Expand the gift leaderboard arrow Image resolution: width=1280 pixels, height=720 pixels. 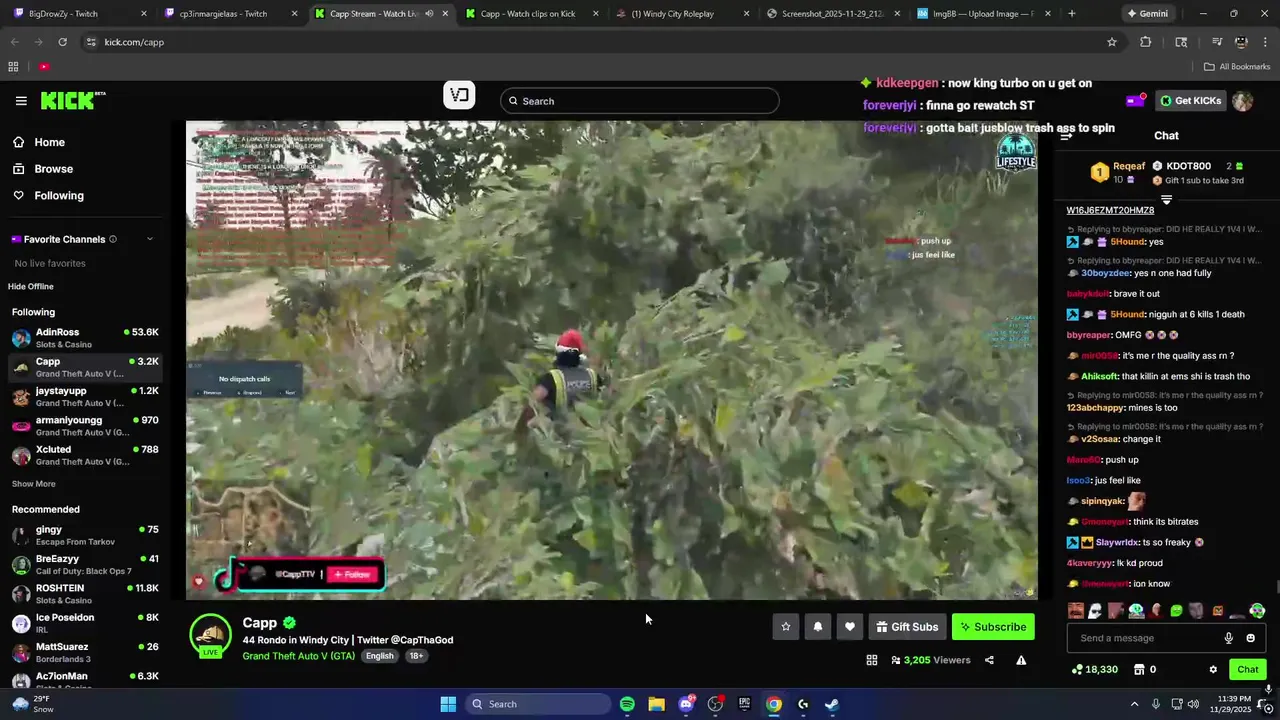click(x=1166, y=200)
